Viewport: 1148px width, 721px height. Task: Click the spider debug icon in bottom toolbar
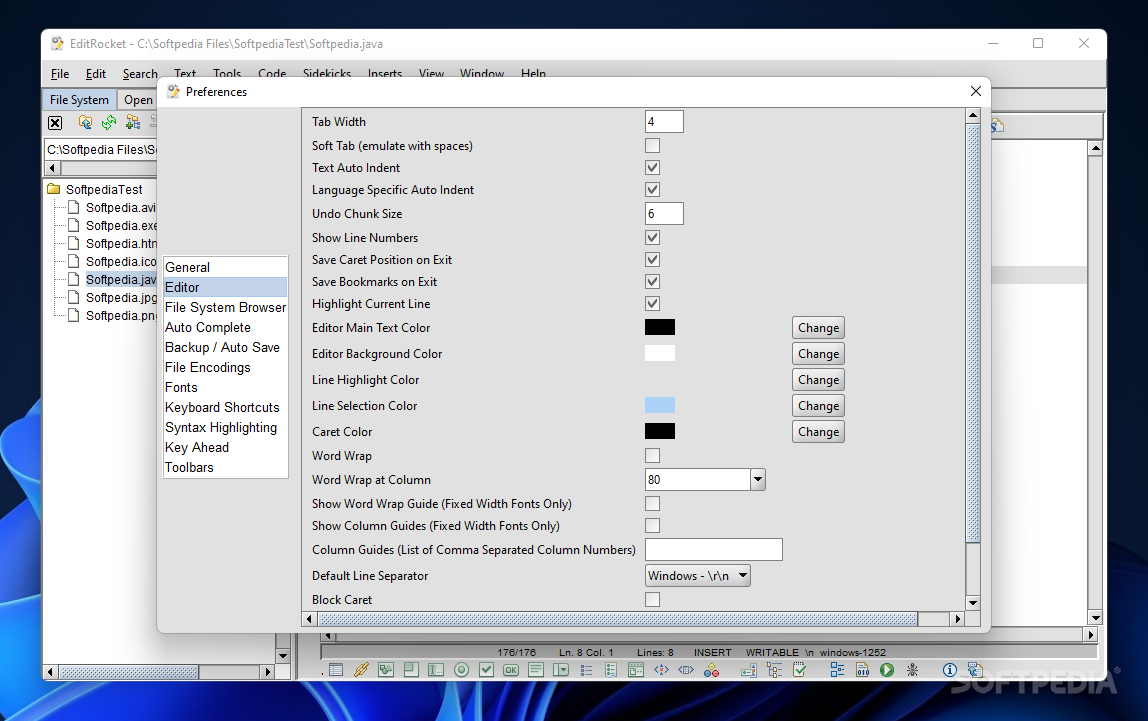pyautogui.click(x=912, y=669)
